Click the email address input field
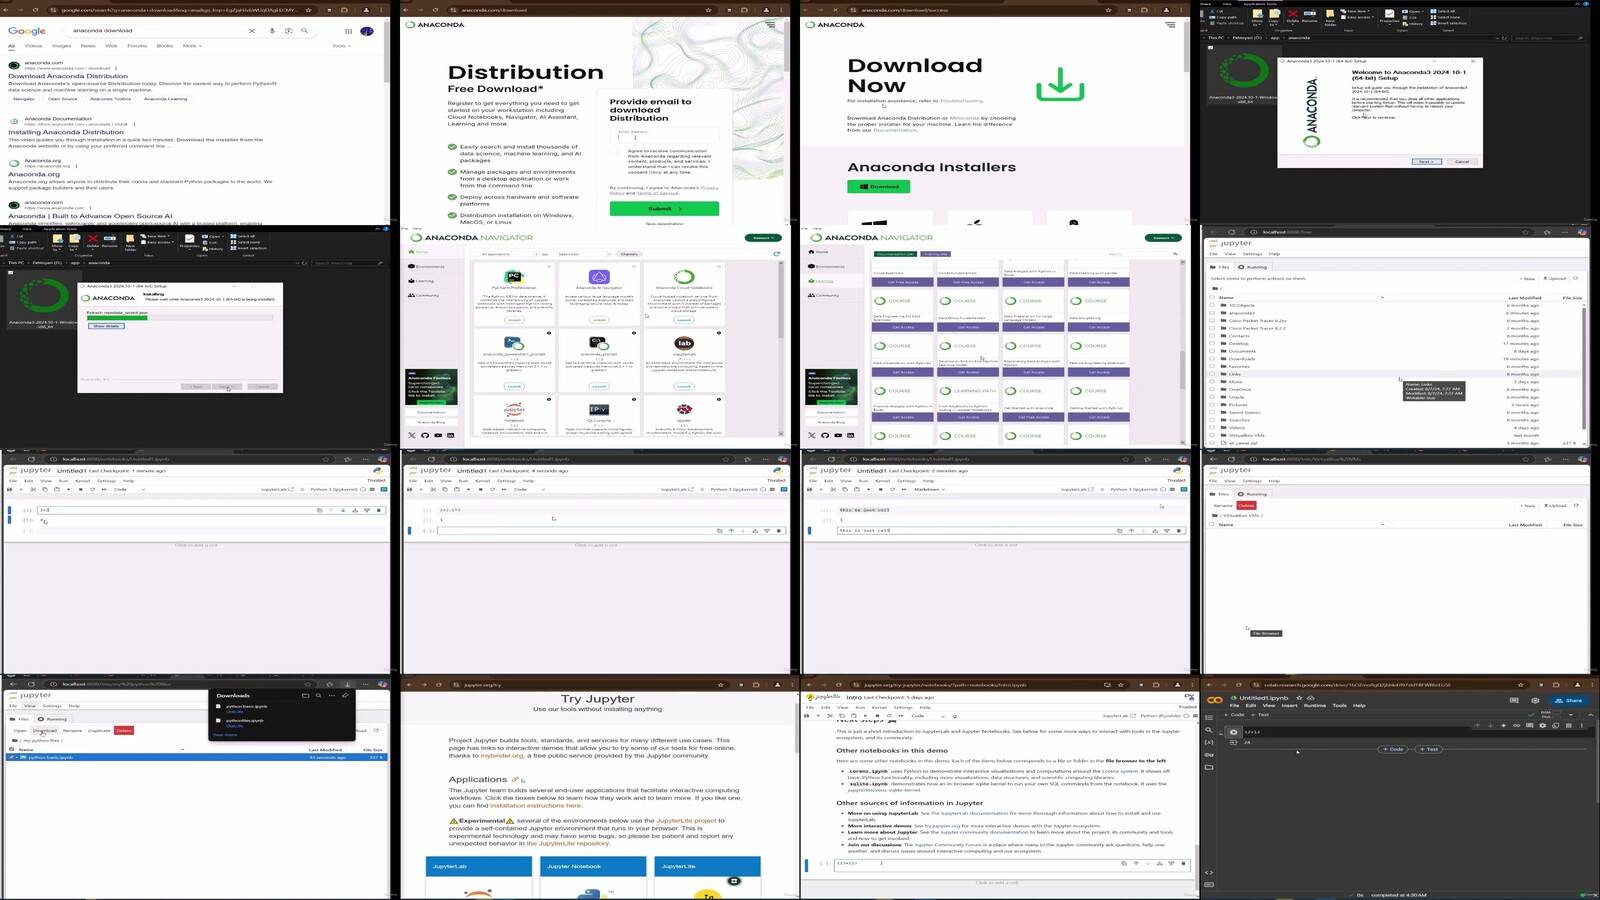 [664, 135]
